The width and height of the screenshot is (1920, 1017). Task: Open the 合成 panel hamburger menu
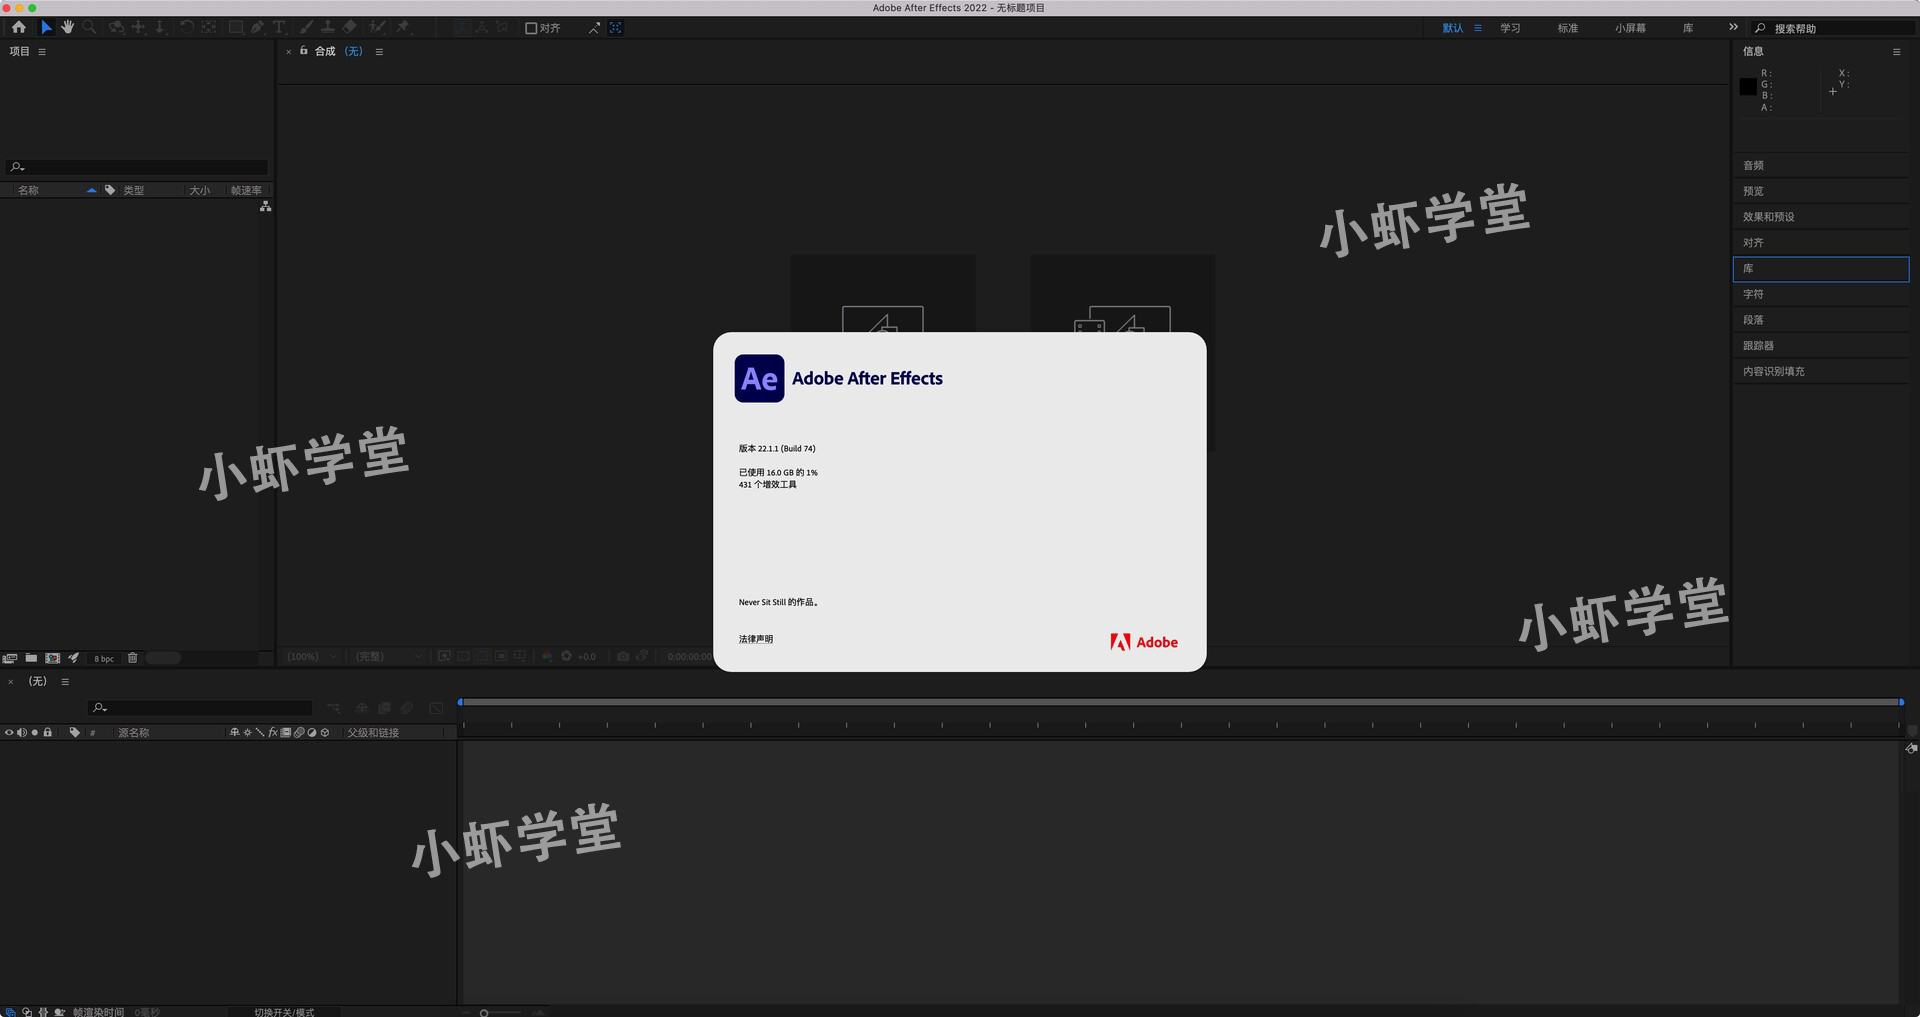pyautogui.click(x=379, y=52)
